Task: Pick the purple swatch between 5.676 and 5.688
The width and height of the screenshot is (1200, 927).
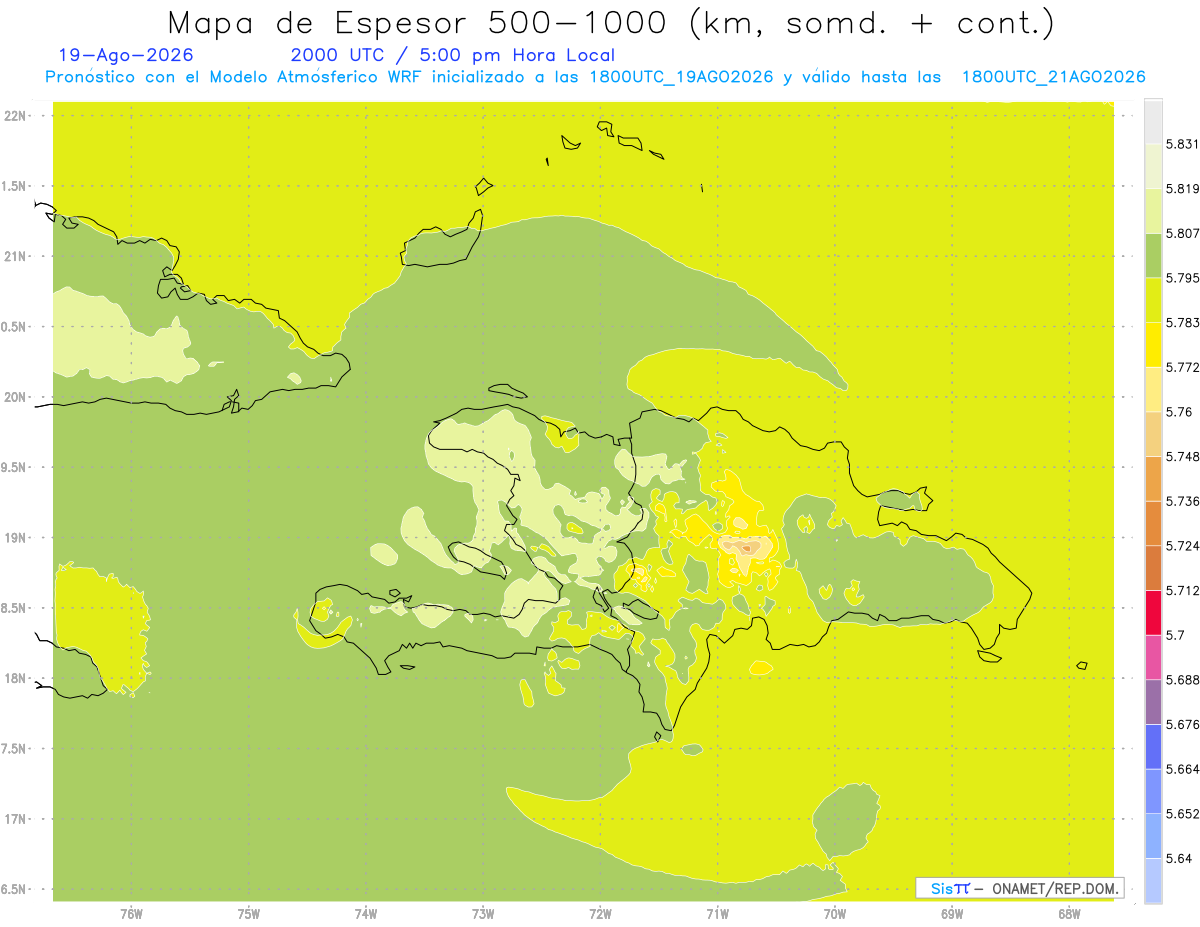Action: [x=1153, y=702]
